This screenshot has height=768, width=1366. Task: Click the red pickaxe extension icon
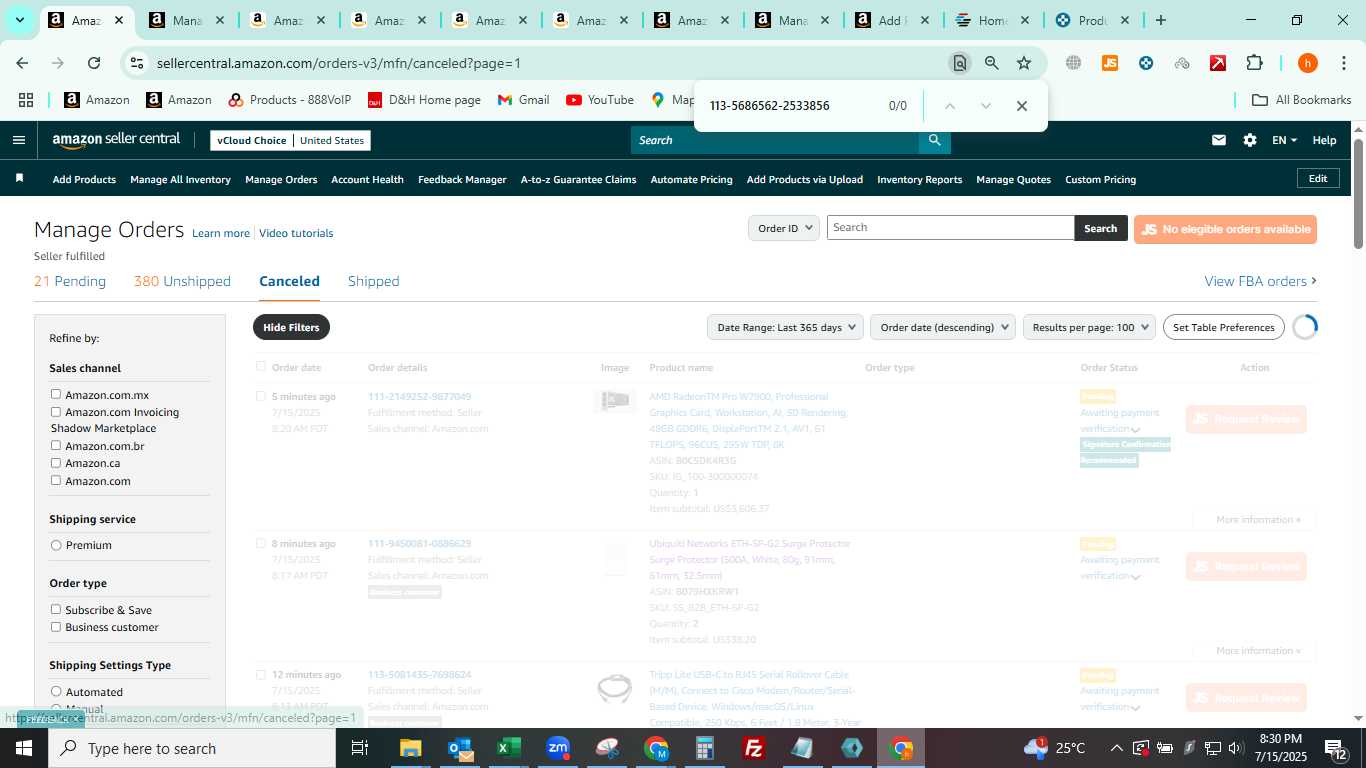point(1217,63)
